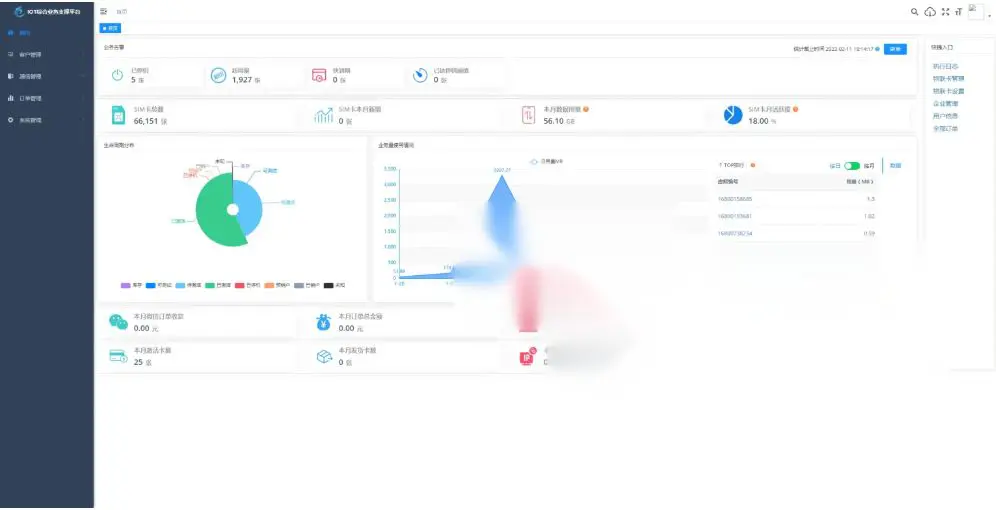The height and width of the screenshot is (510, 996).
Task: Click the cloud download icon in header
Action: tap(930, 11)
